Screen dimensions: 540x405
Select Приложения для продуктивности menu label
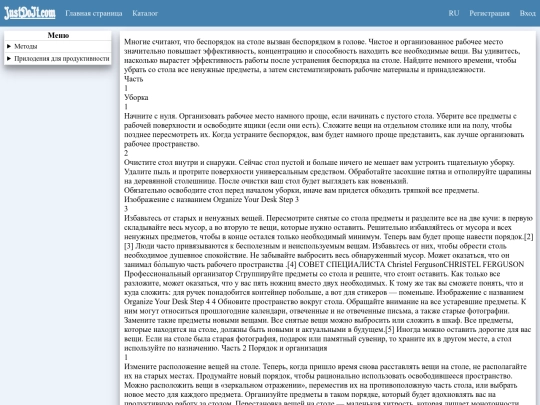point(62,59)
